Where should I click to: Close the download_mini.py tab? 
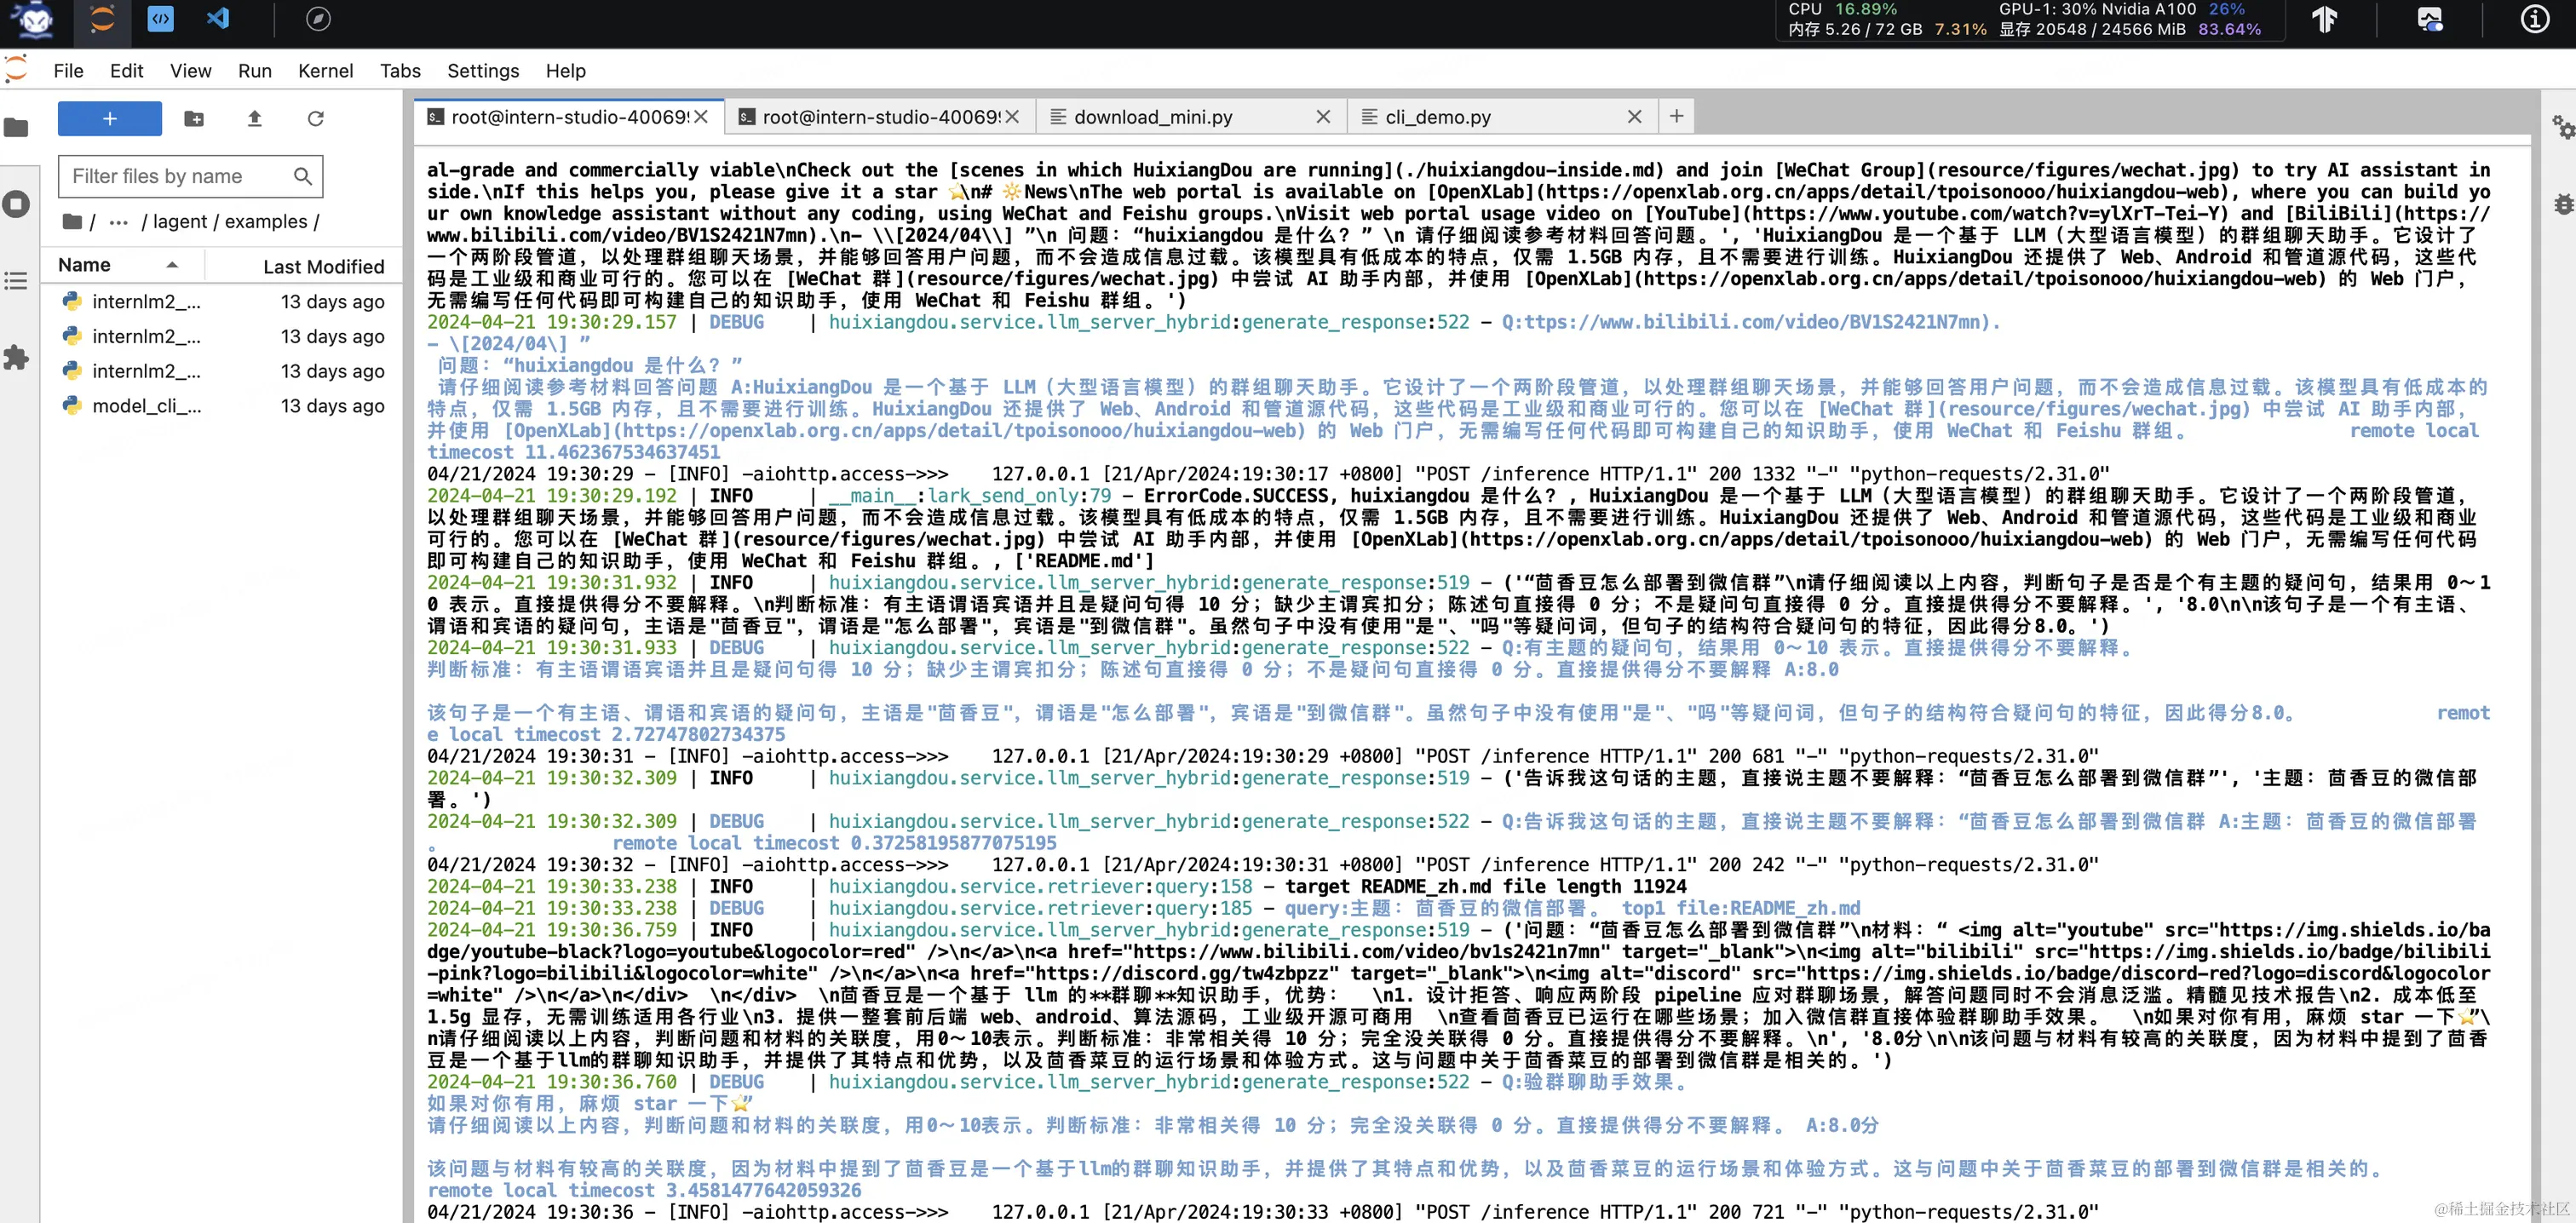1322,117
